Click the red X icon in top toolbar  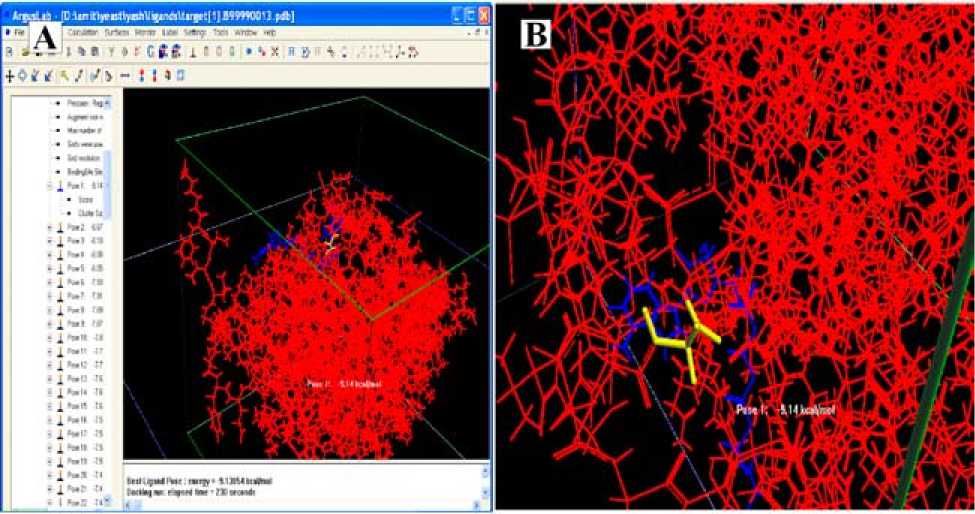click(x=274, y=53)
